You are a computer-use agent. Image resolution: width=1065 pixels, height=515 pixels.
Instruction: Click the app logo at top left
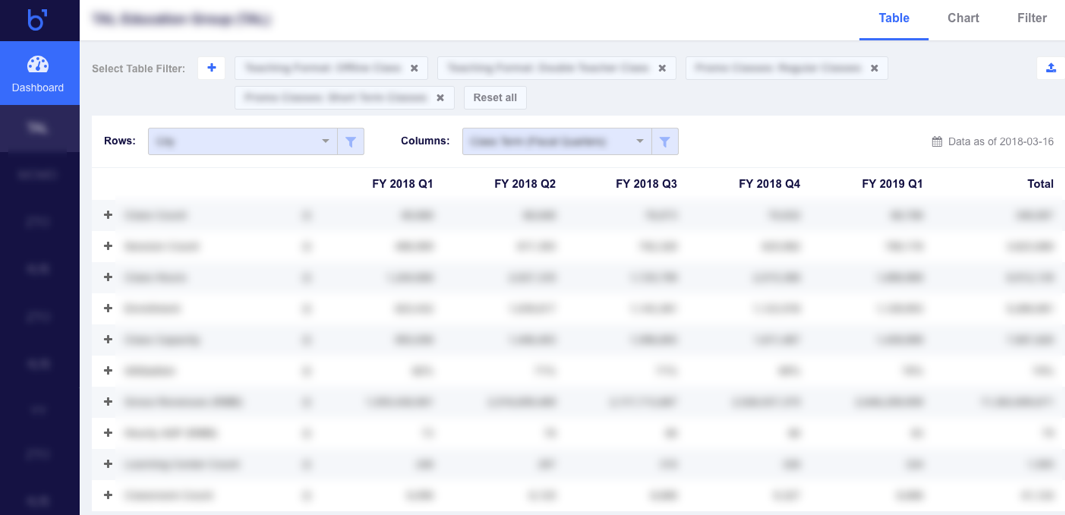point(37,19)
